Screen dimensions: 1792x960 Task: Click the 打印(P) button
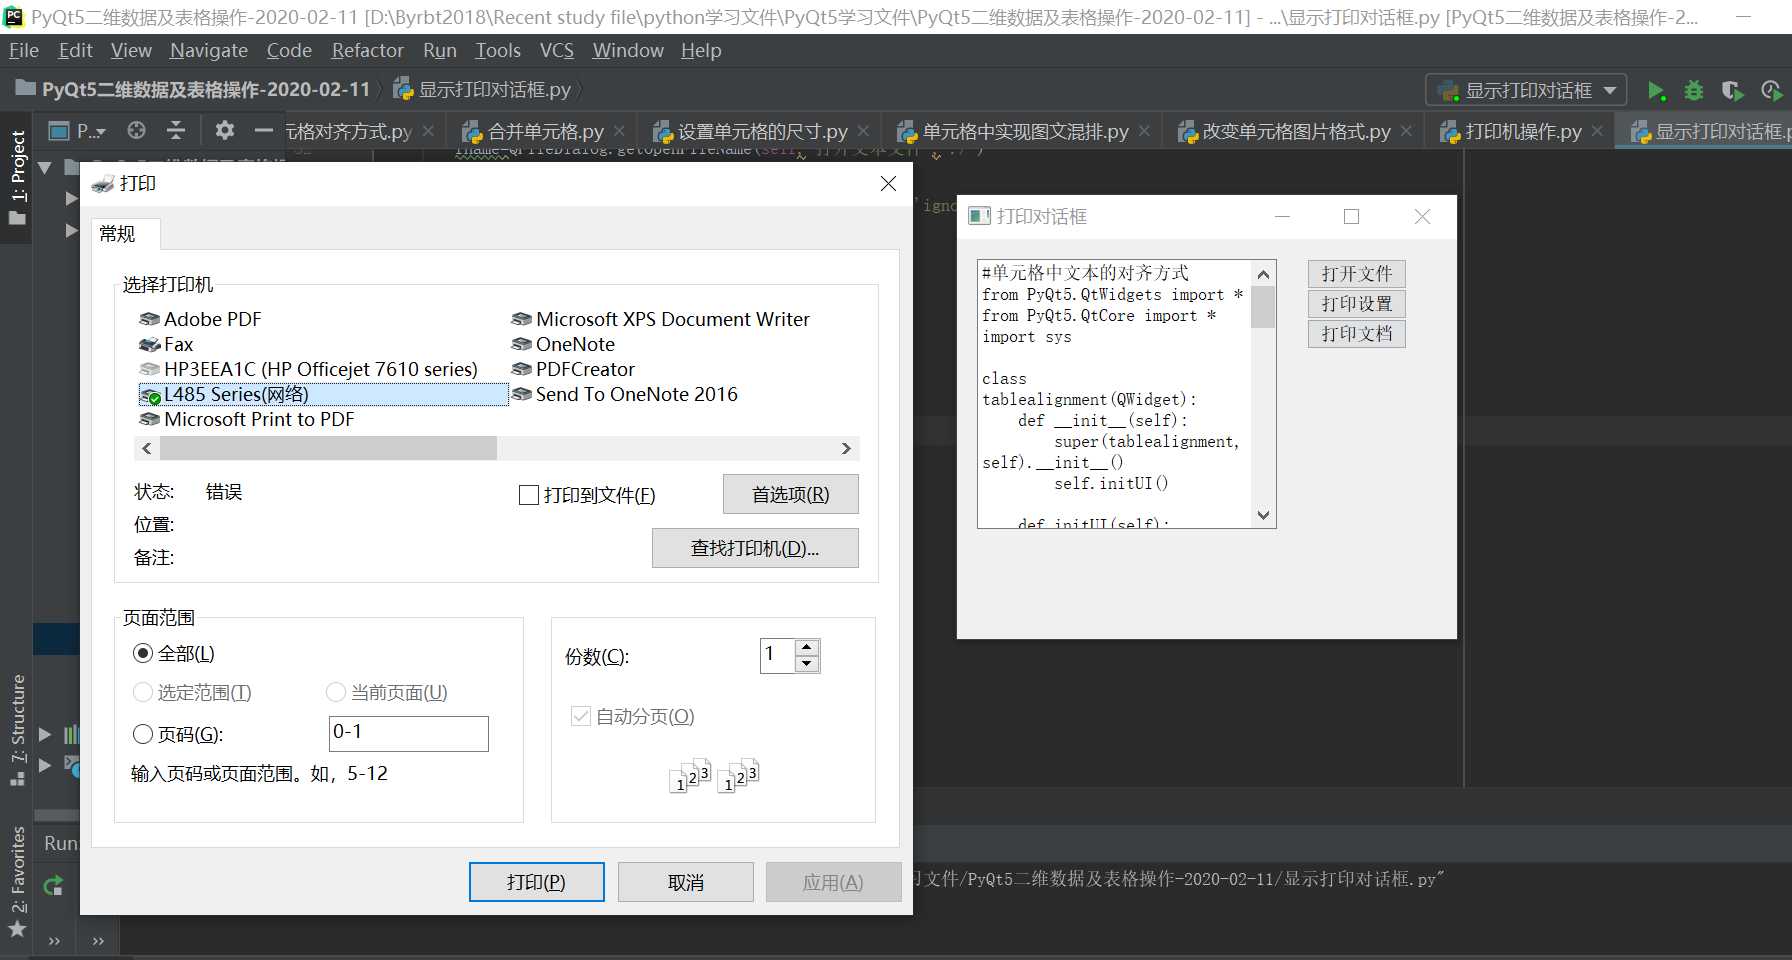[536, 882]
